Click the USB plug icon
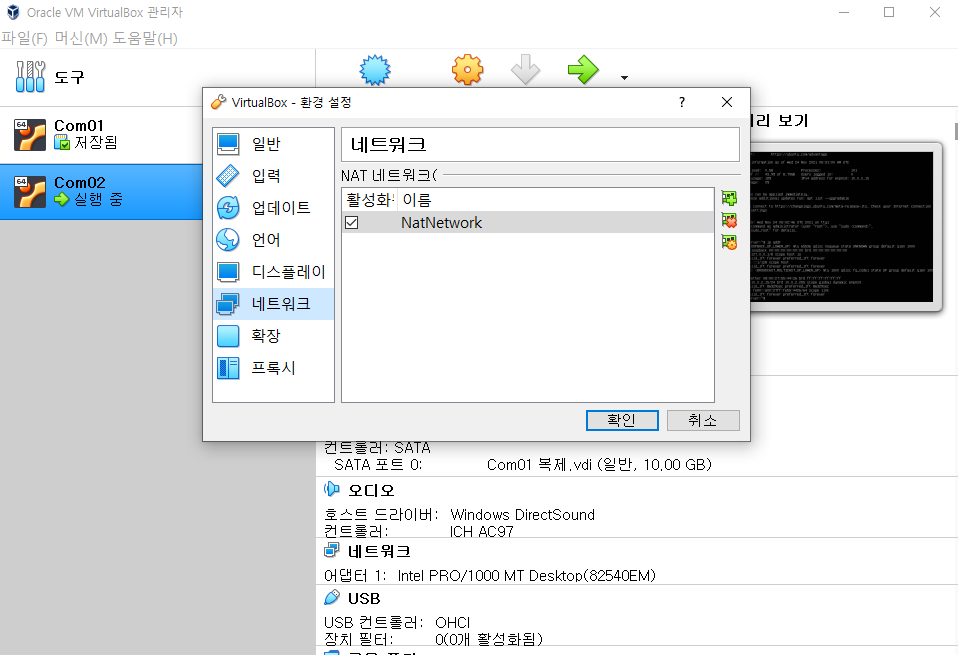 pos(332,598)
